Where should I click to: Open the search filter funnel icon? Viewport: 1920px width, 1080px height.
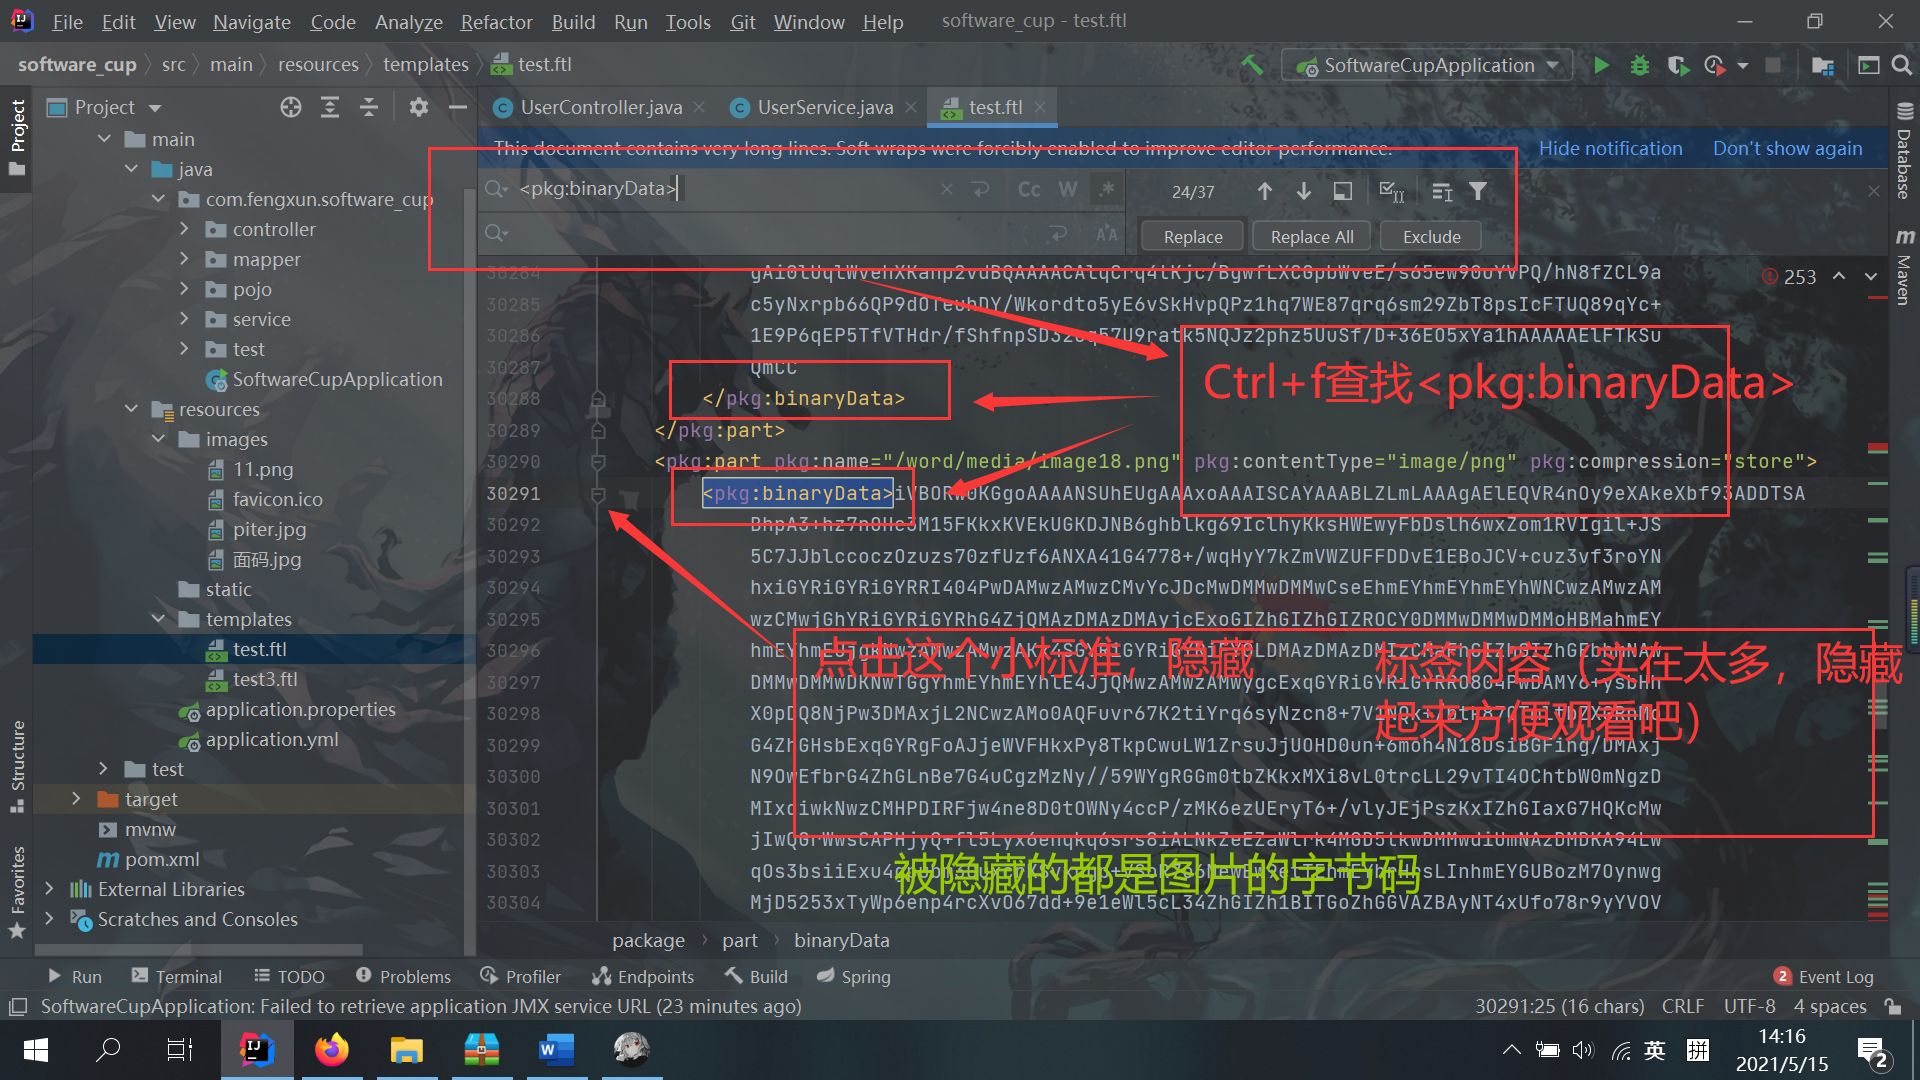point(1478,191)
